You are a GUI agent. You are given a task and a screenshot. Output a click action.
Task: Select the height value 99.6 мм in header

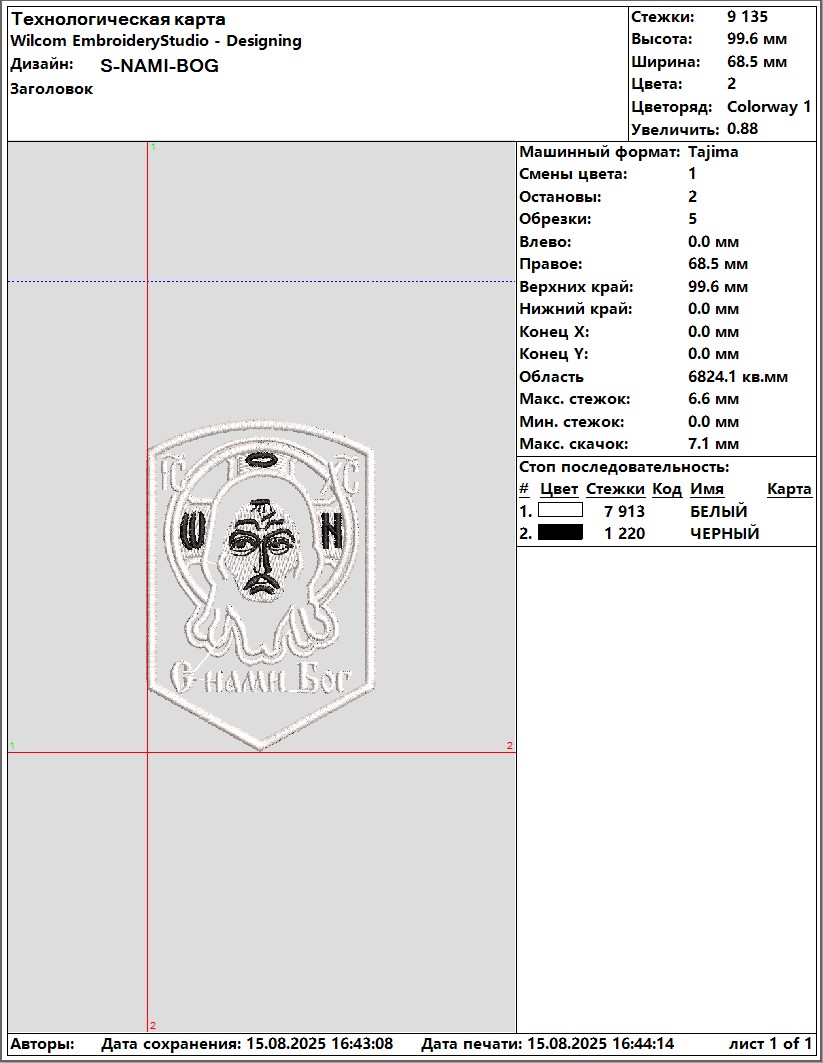point(757,39)
